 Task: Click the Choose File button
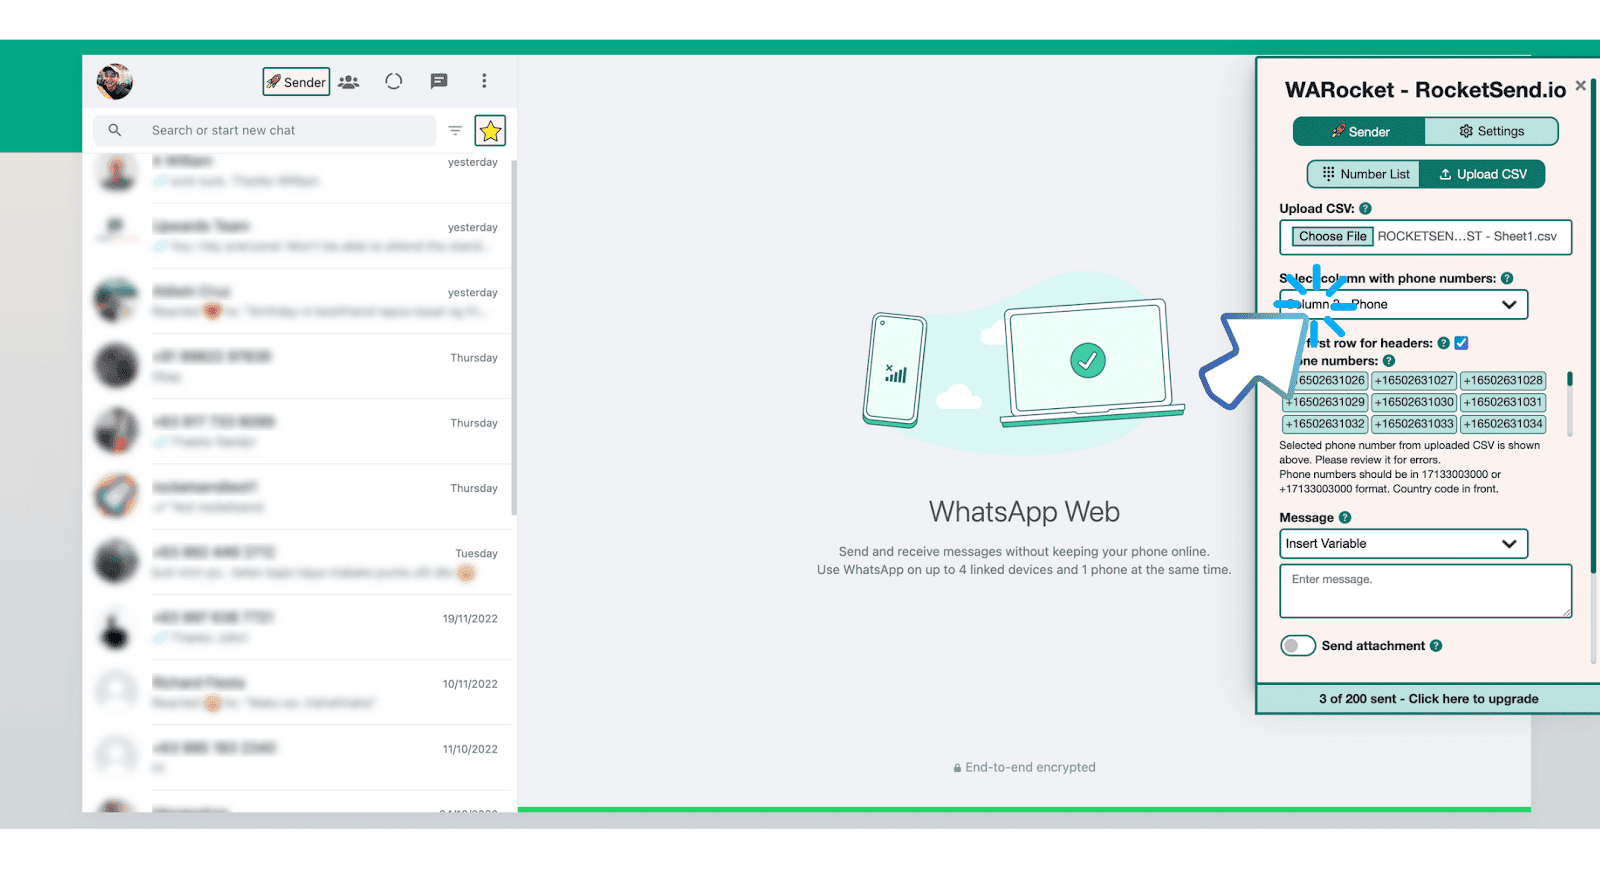[x=1332, y=237]
